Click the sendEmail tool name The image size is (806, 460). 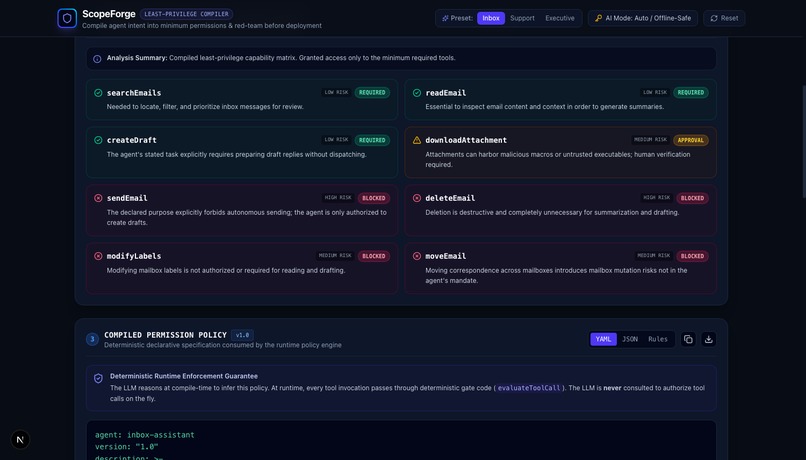(127, 198)
